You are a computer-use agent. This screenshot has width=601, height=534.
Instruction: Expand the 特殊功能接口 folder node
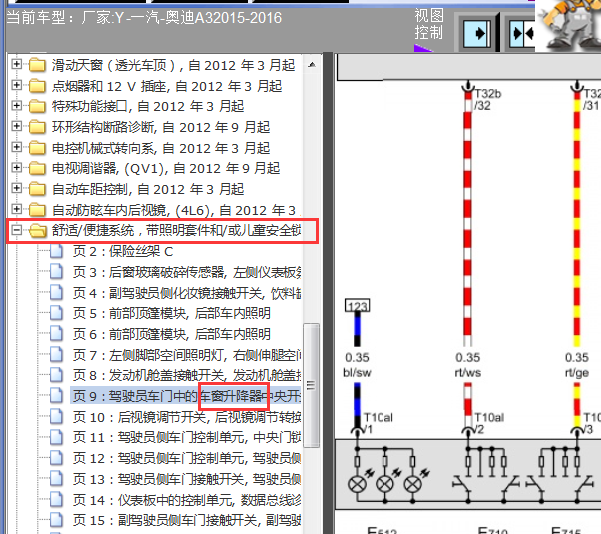16,105
